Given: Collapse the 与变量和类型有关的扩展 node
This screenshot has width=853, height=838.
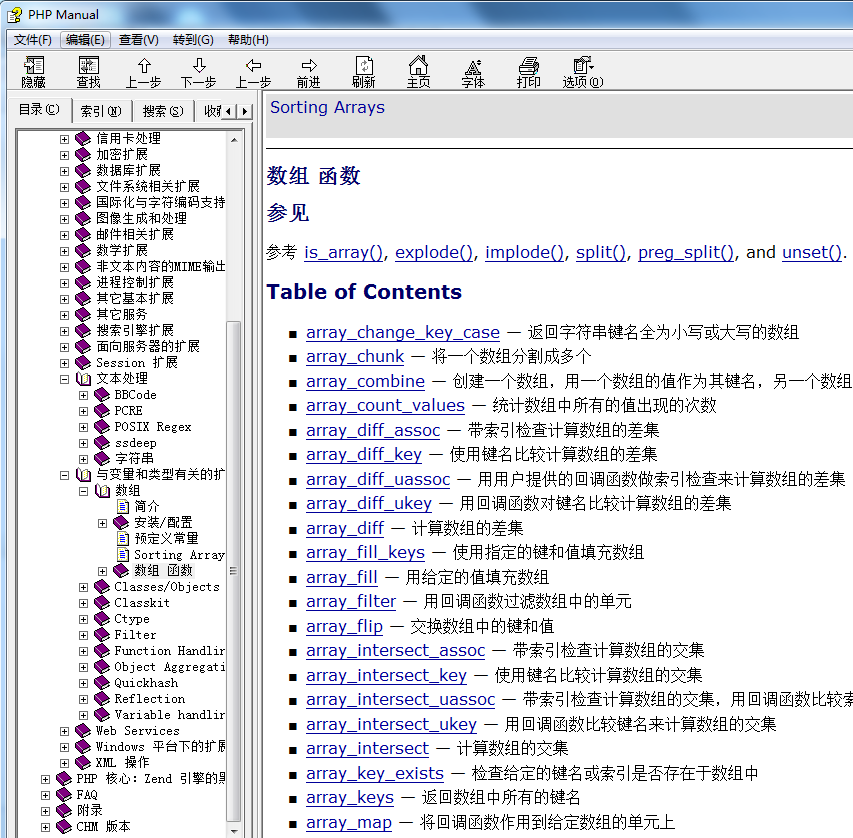Looking at the screenshot, I should (x=64, y=475).
